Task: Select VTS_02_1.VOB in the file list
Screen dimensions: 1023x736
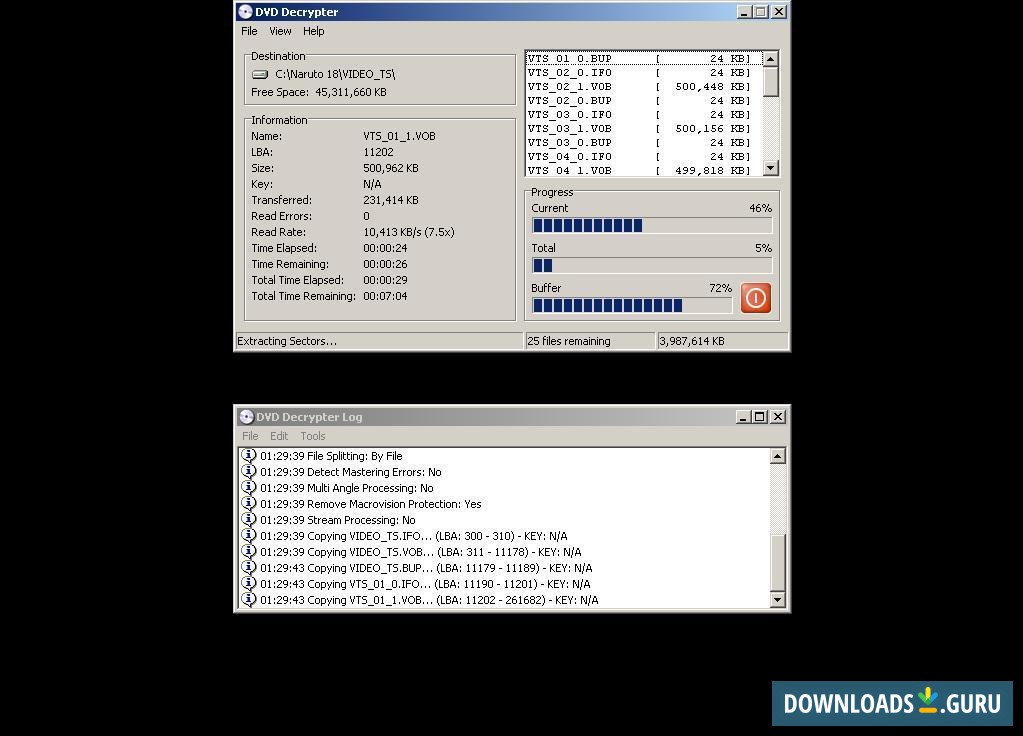Action: (x=643, y=86)
